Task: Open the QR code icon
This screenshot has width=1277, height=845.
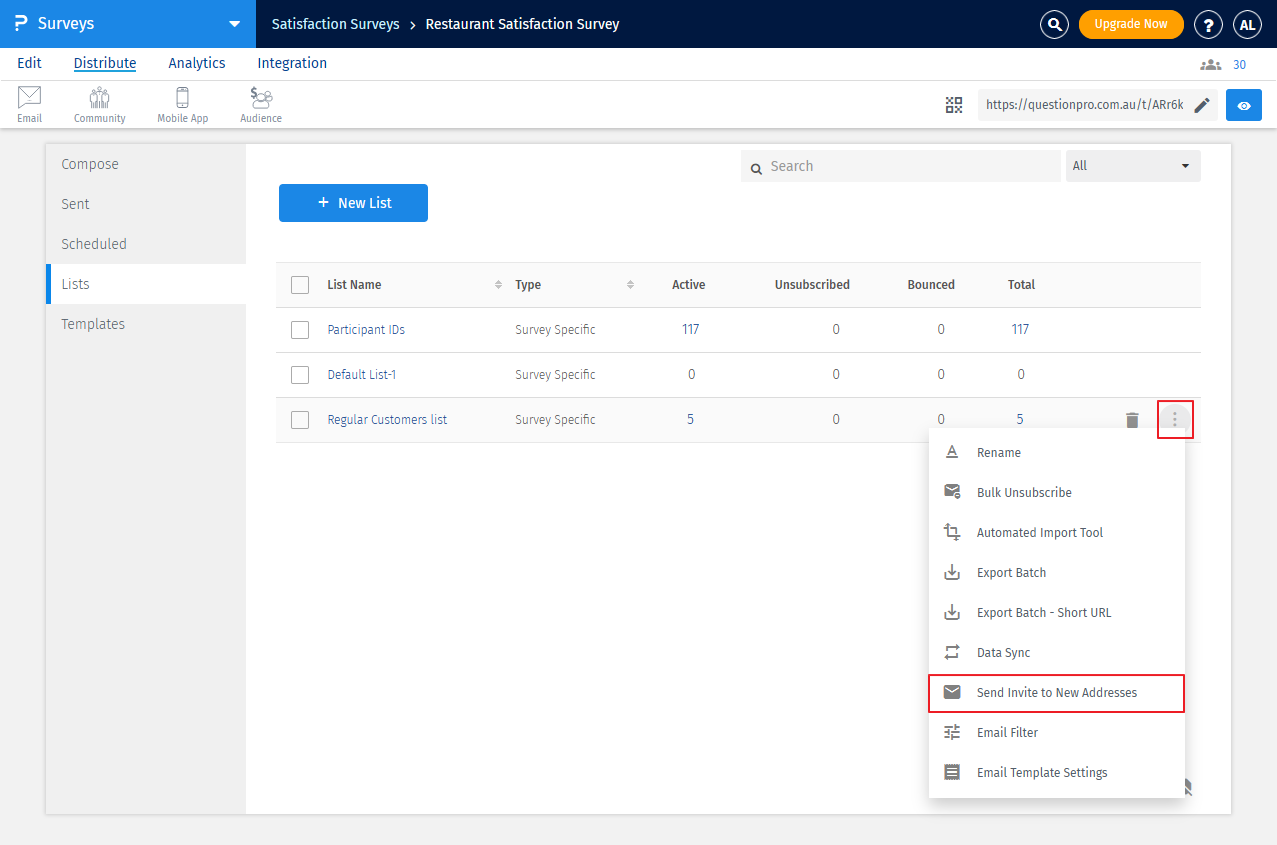Action: 954,105
